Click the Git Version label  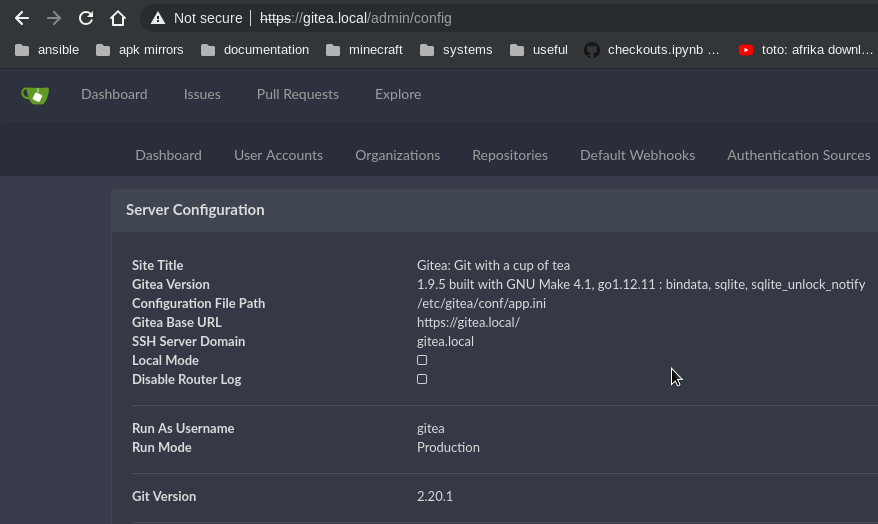click(x=164, y=497)
